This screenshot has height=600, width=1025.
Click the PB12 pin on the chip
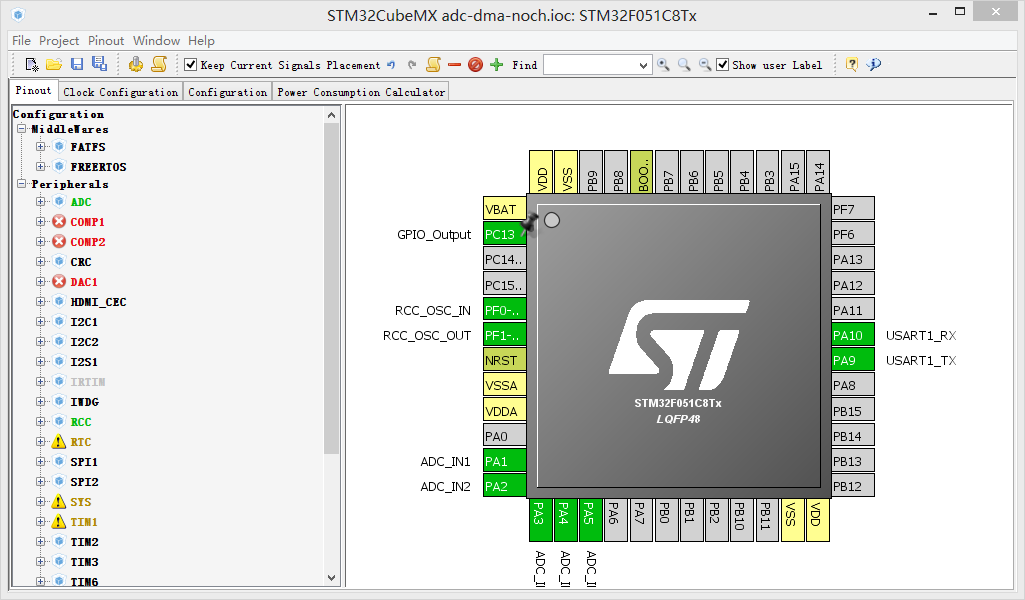(x=852, y=486)
